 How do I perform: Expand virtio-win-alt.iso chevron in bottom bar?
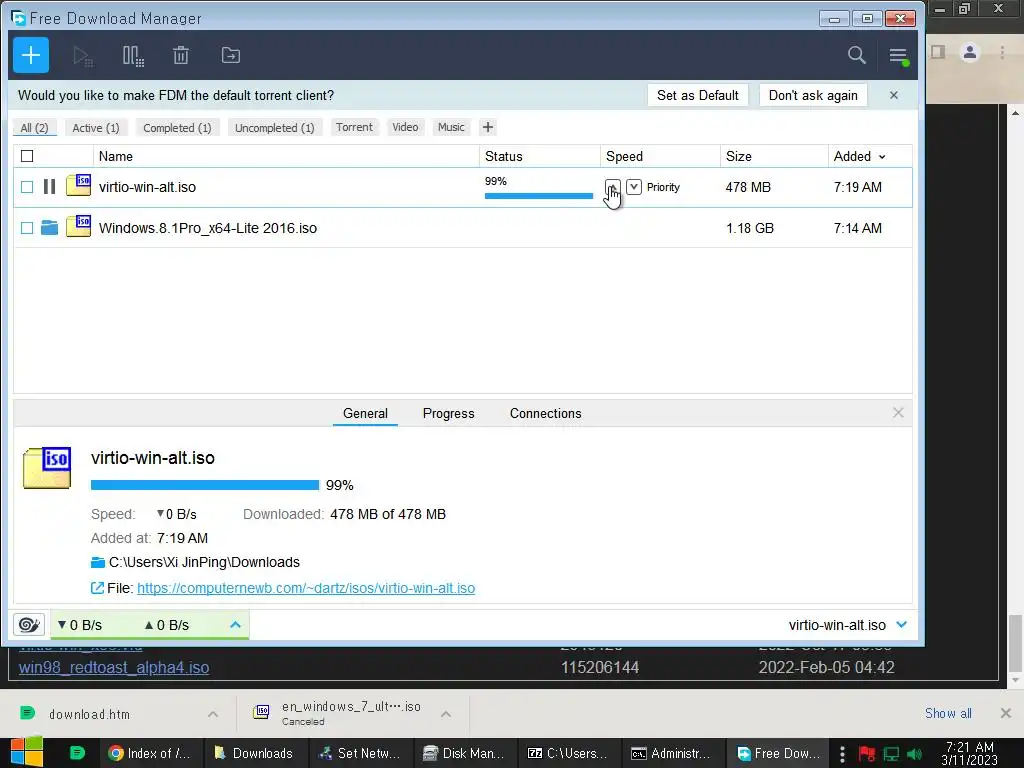tap(902, 624)
